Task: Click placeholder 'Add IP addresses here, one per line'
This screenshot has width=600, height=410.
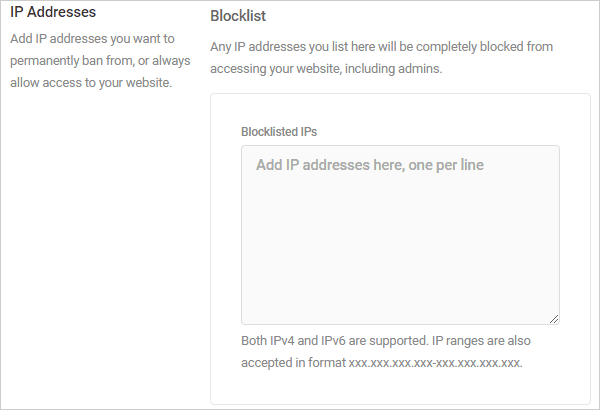Action: [x=370, y=165]
